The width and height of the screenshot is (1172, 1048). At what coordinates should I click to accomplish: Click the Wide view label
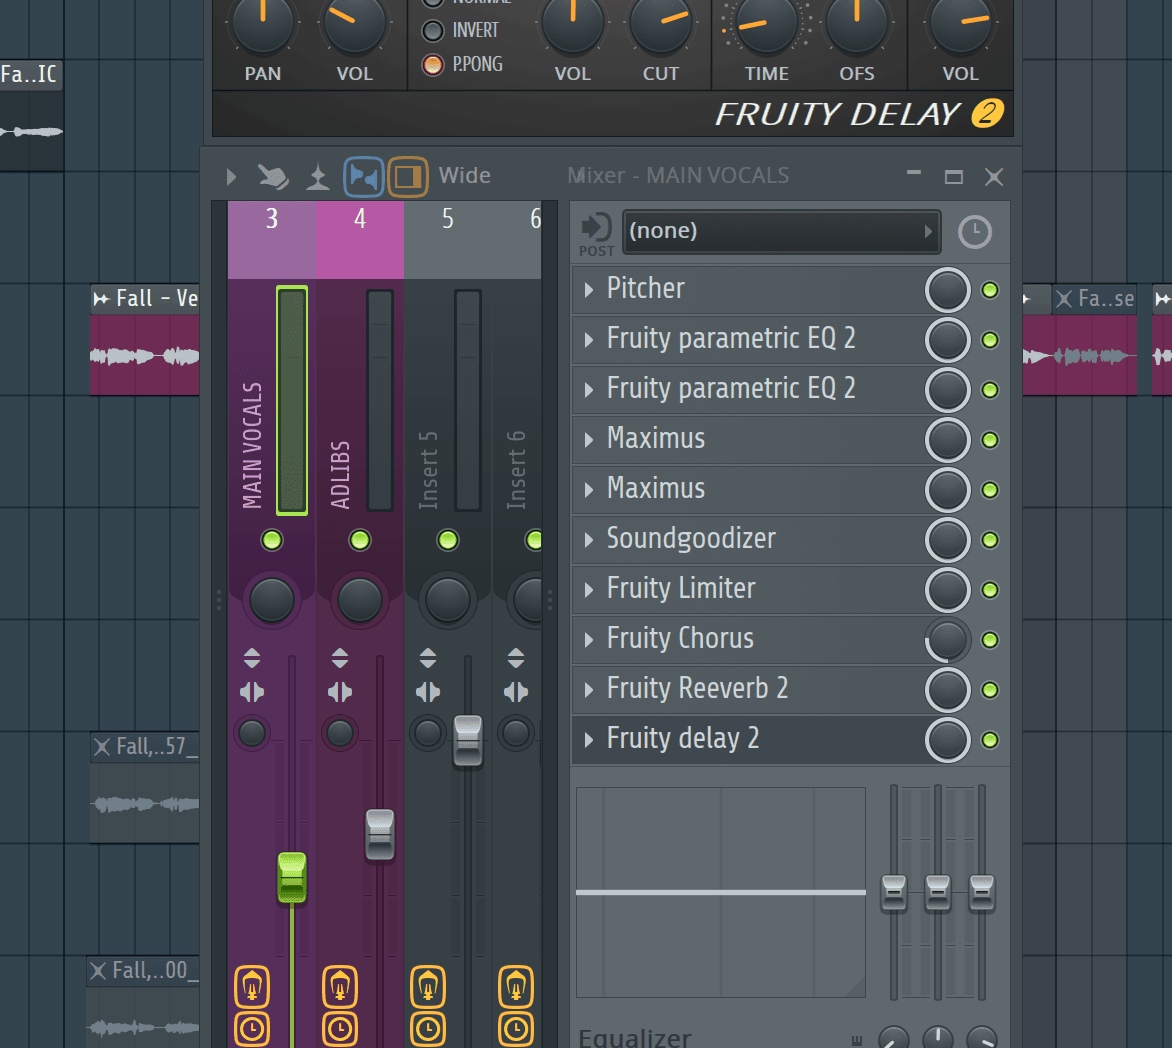[464, 175]
